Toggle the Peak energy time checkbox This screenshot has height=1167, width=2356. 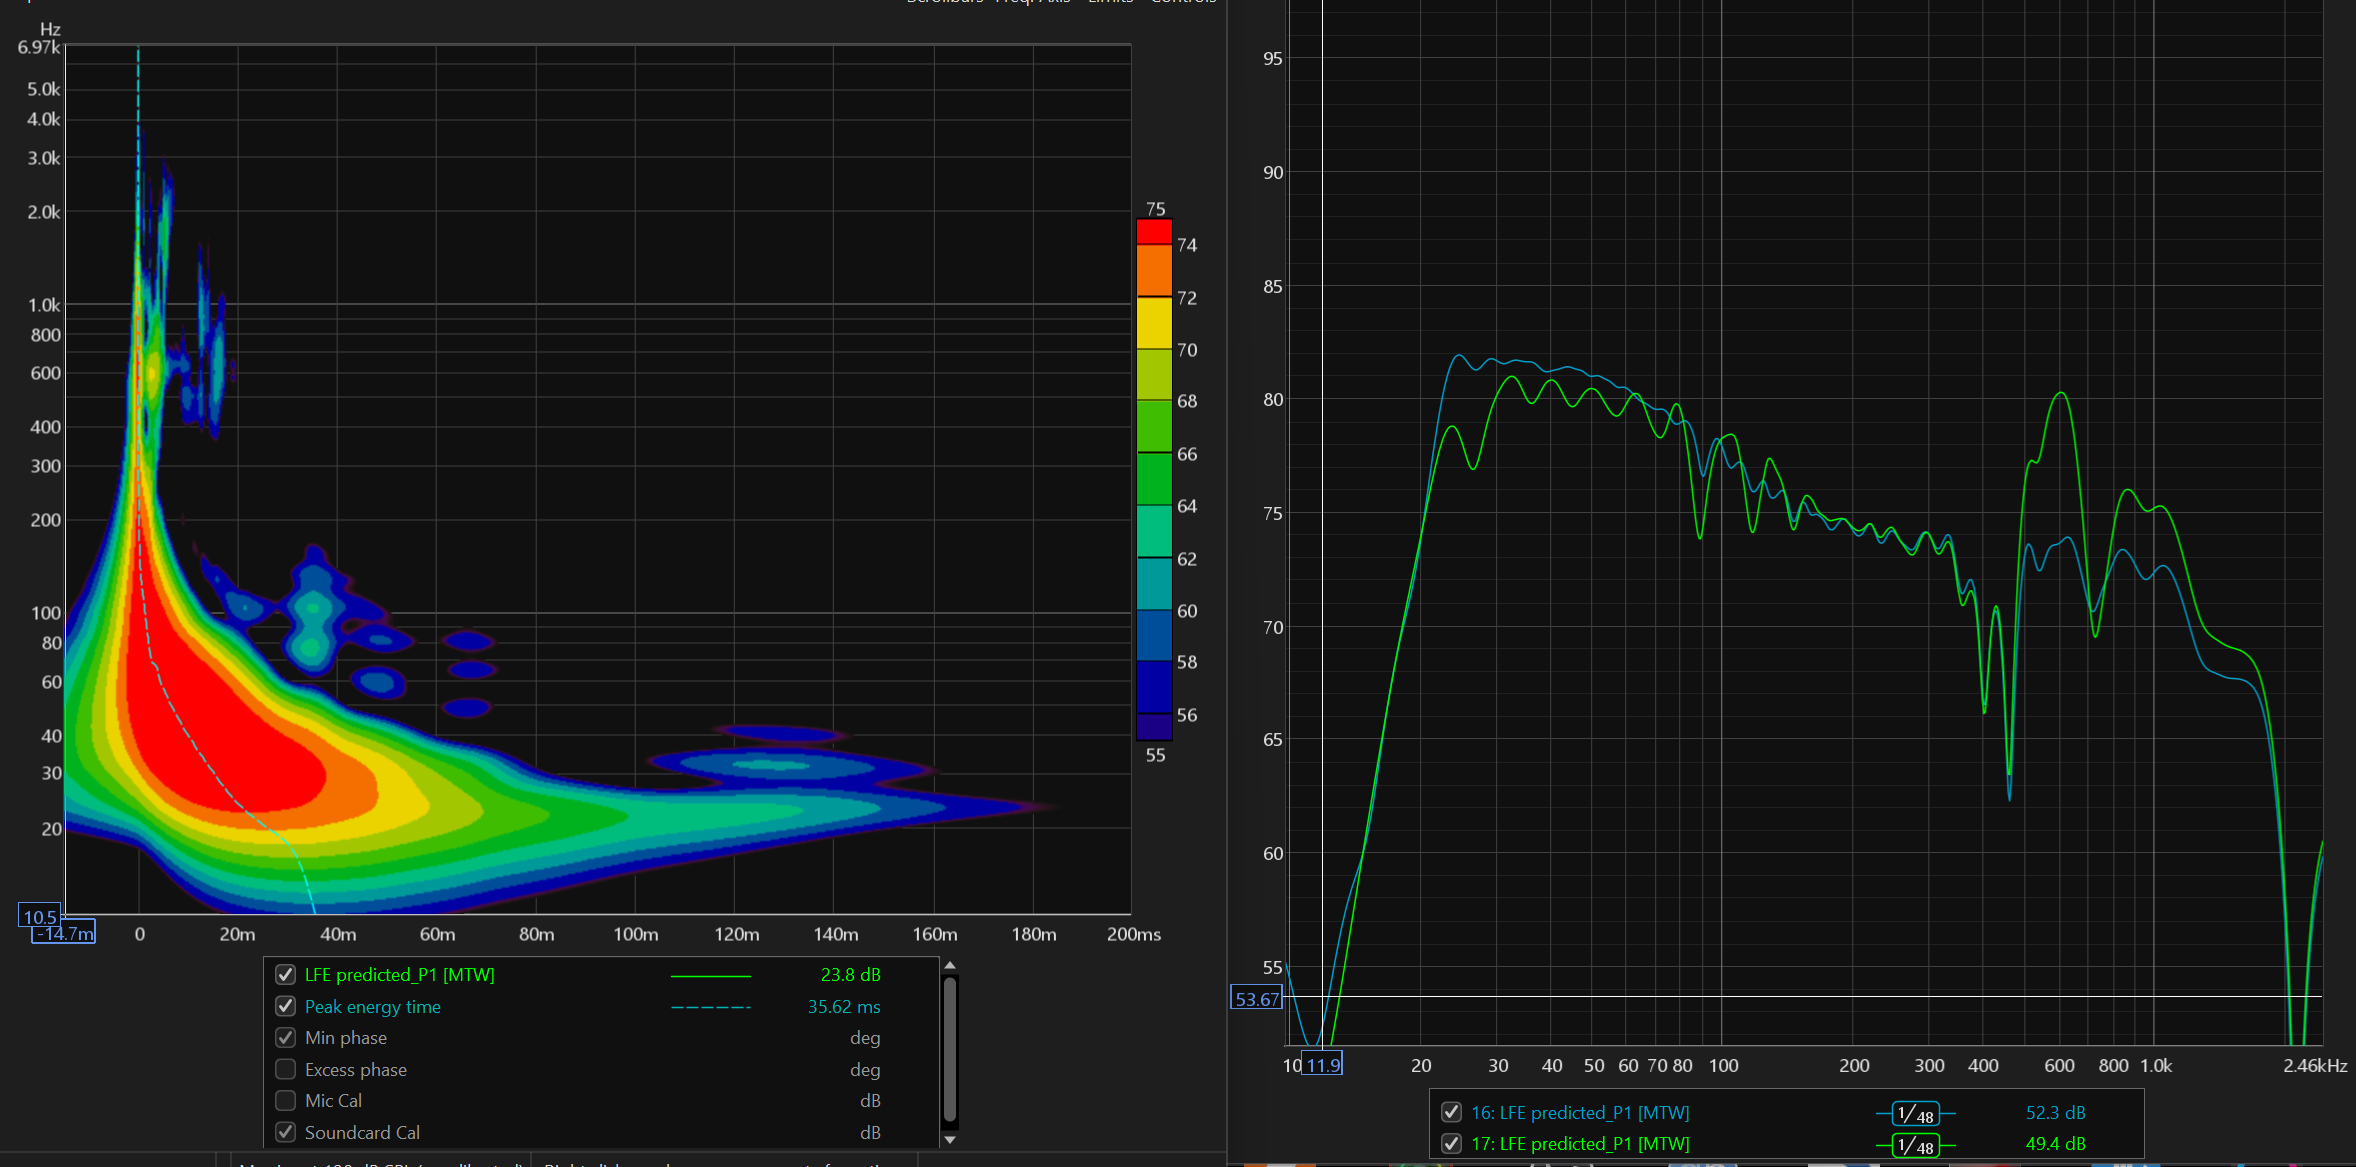(x=286, y=1006)
